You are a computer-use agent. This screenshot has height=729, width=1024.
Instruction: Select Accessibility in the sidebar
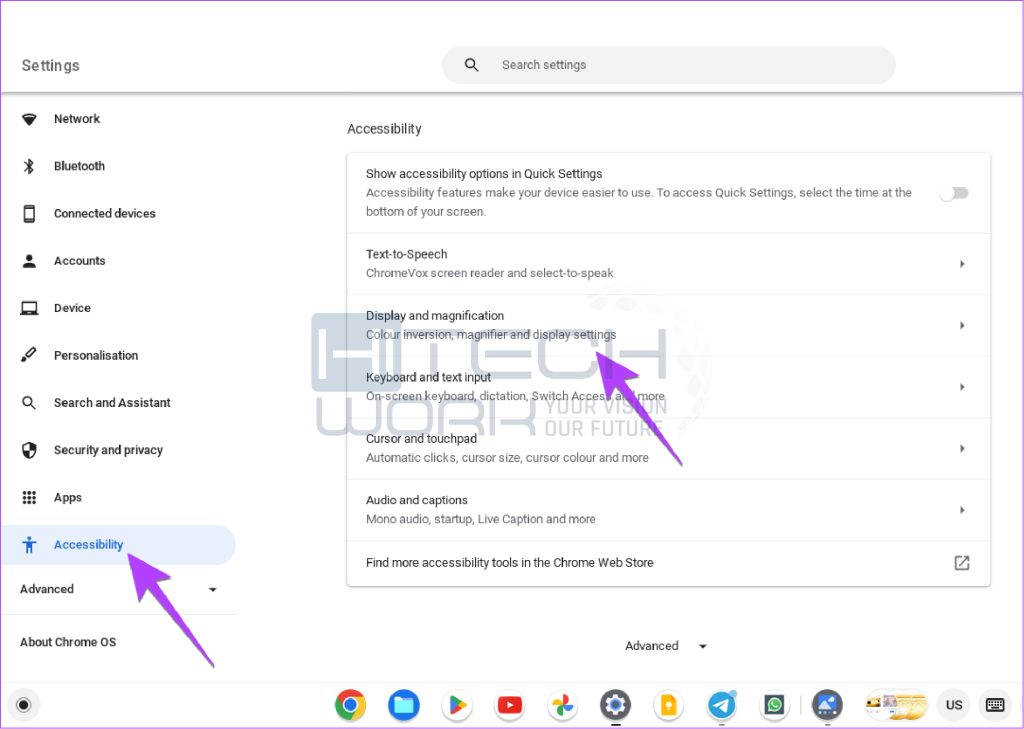point(118,545)
